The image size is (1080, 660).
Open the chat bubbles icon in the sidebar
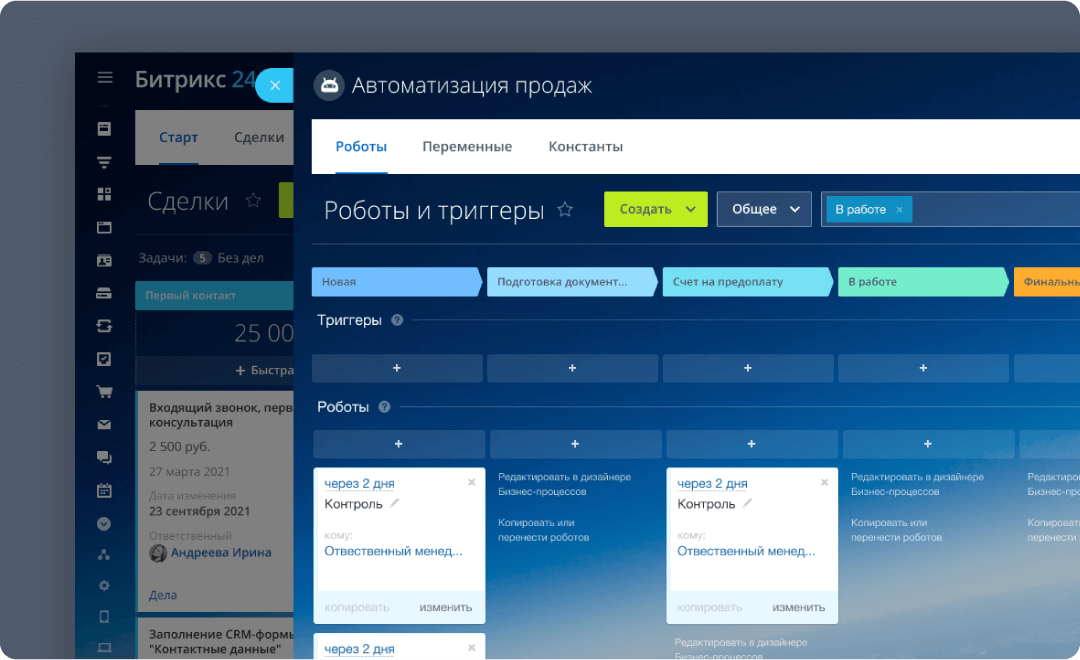[x=104, y=457]
